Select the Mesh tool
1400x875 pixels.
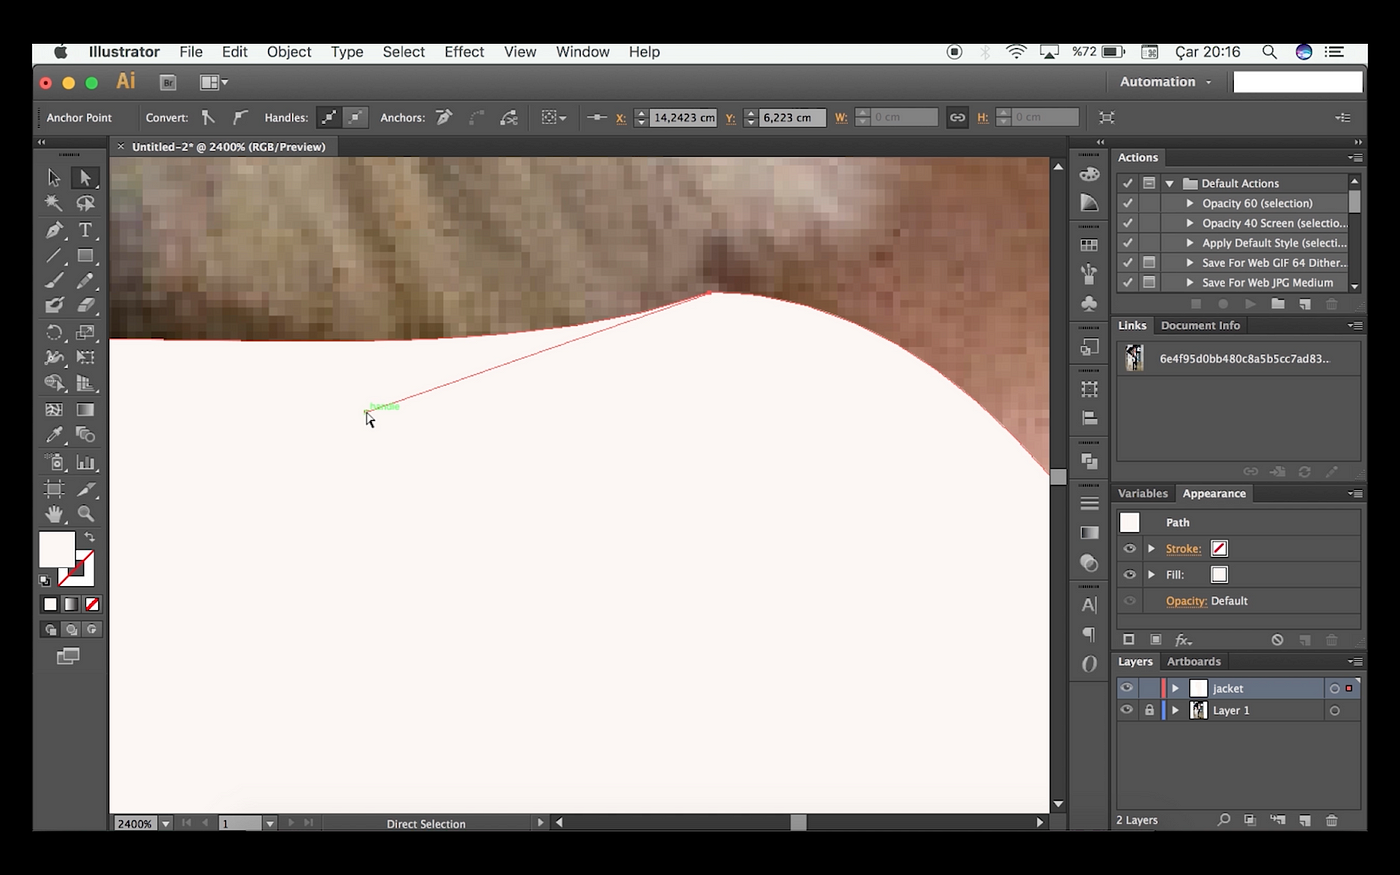click(x=54, y=409)
